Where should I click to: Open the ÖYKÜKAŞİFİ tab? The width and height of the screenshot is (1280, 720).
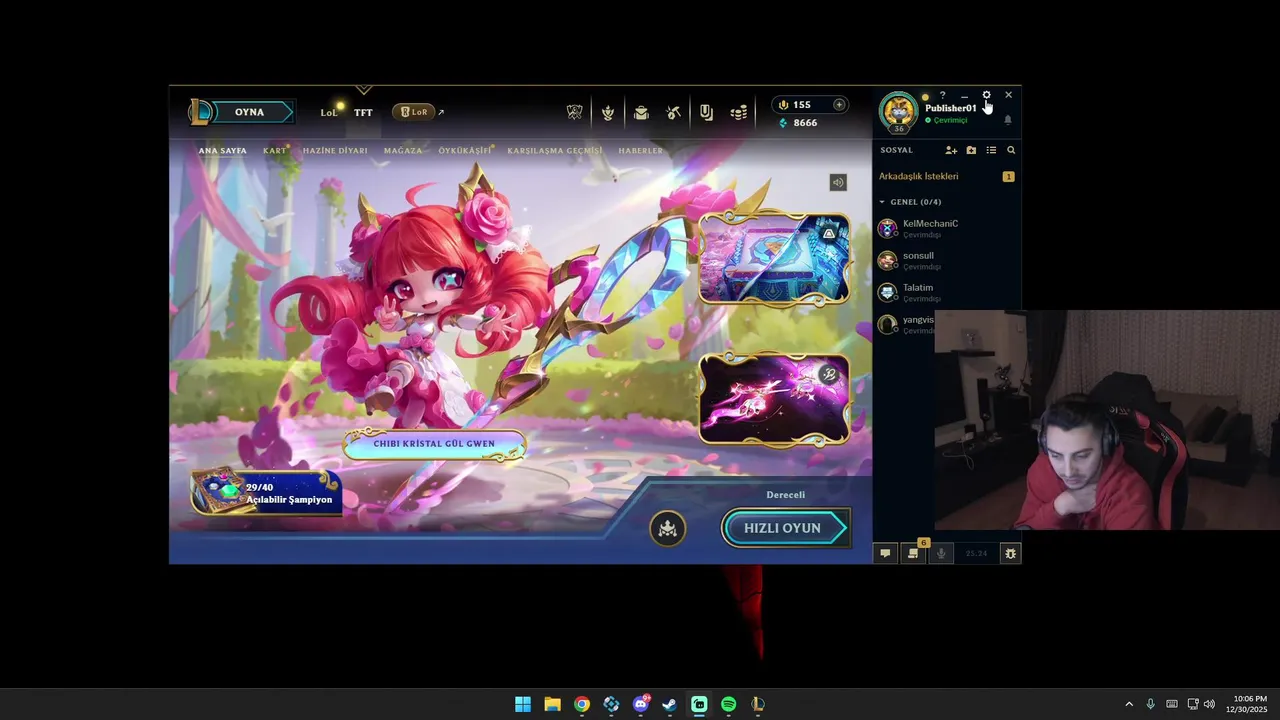465,151
